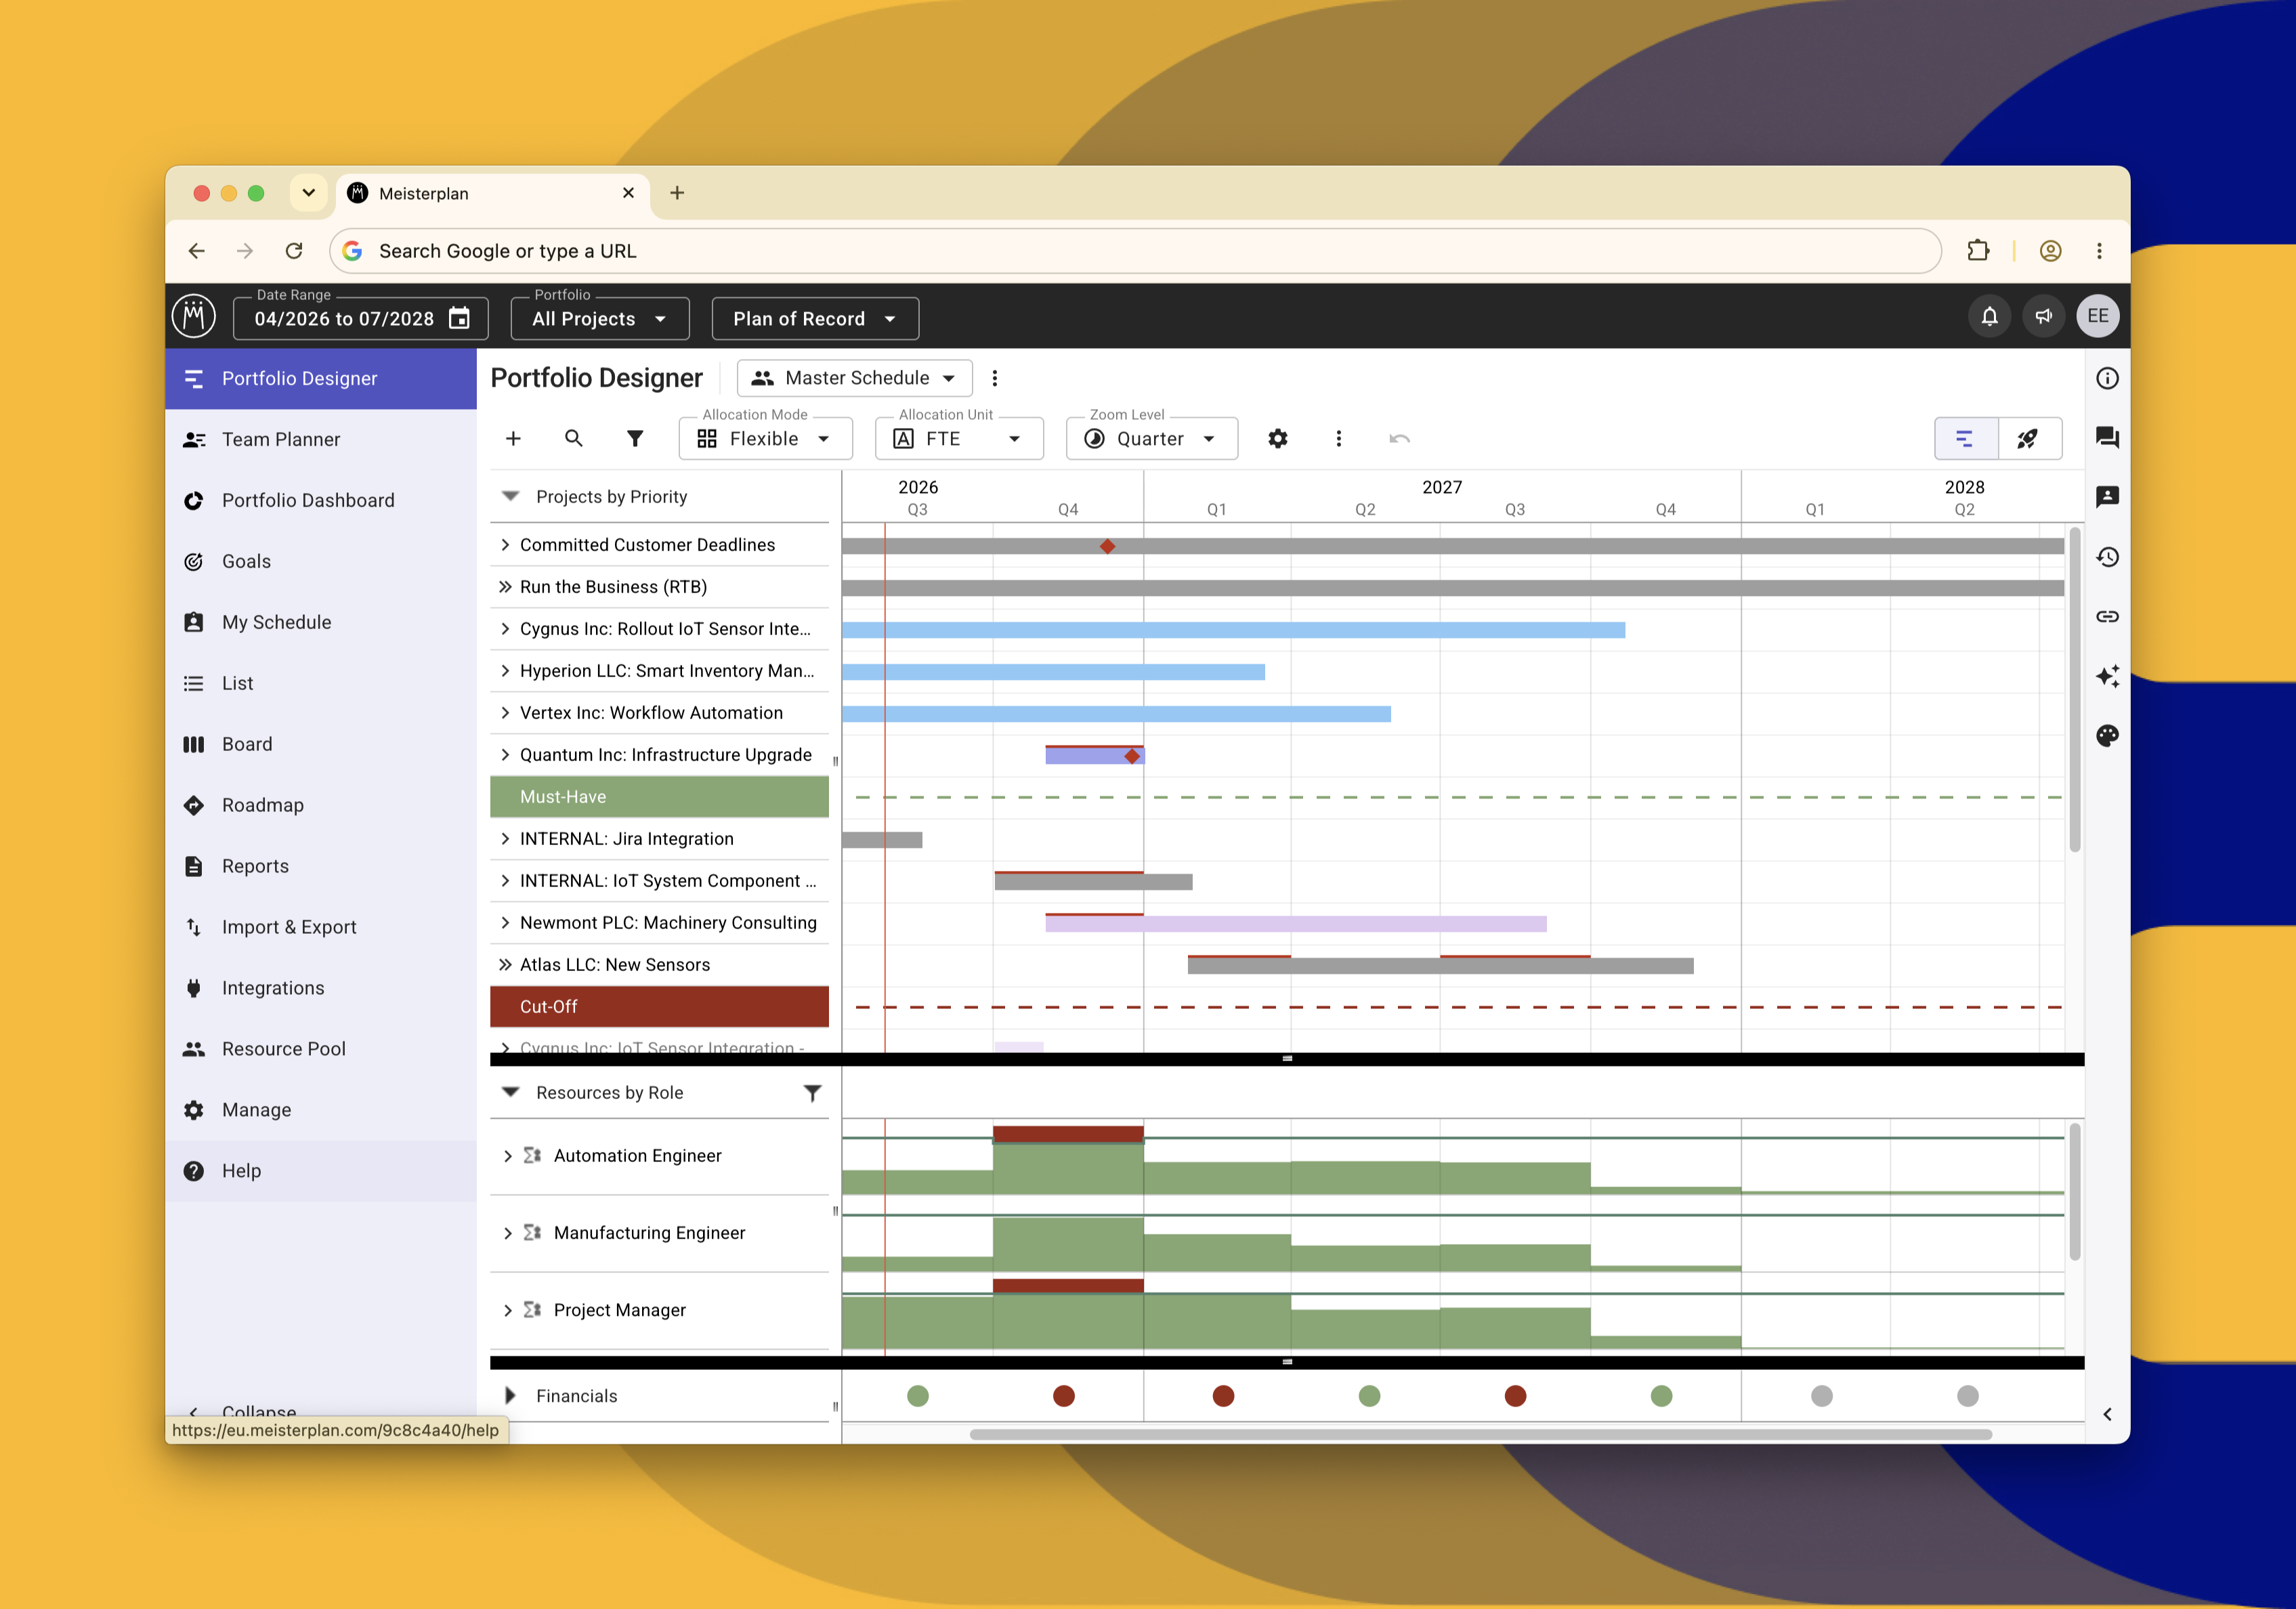Expand the Automation Engineer role
The width and height of the screenshot is (2296, 1609).
coord(508,1156)
